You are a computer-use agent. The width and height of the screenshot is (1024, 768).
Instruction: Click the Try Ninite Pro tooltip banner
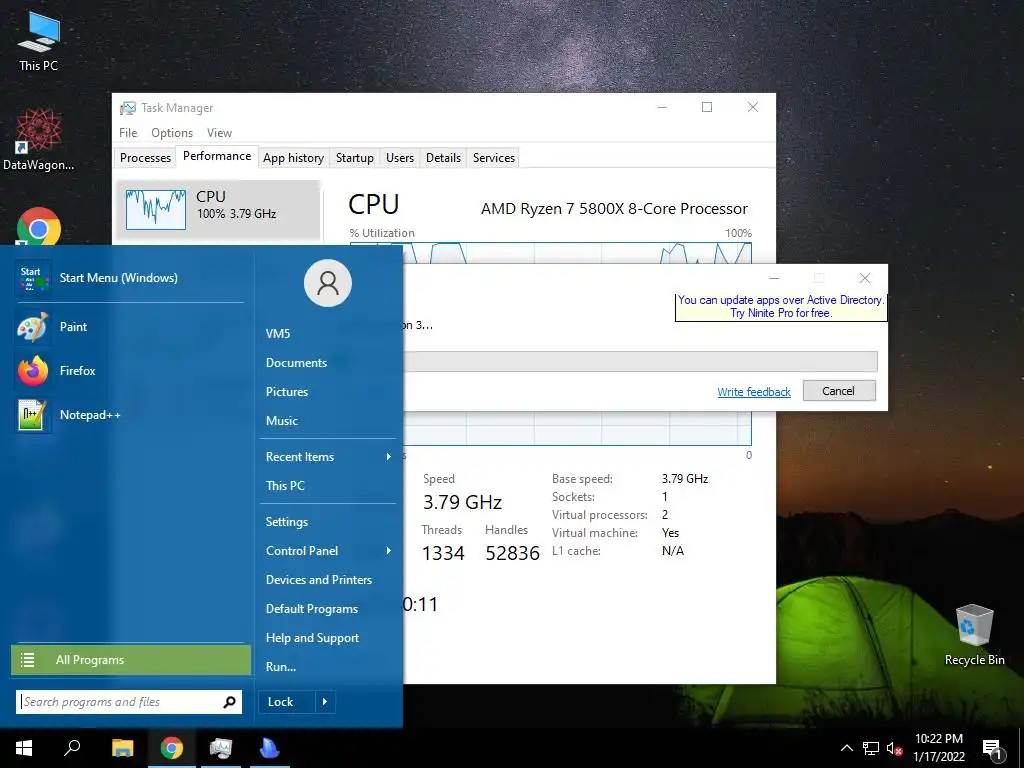[780, 307]
